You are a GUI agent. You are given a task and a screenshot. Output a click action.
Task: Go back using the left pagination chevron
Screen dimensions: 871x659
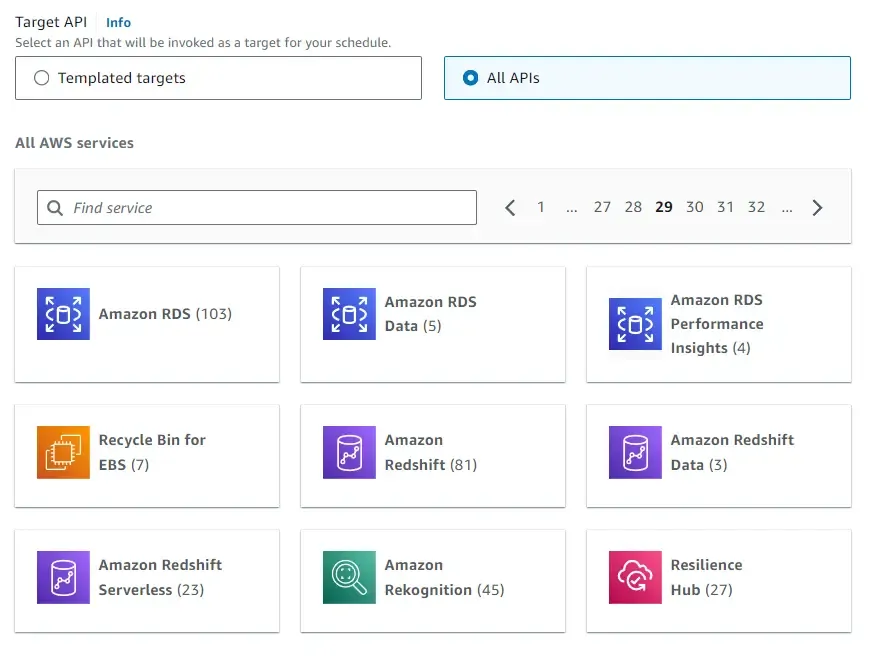510,207
